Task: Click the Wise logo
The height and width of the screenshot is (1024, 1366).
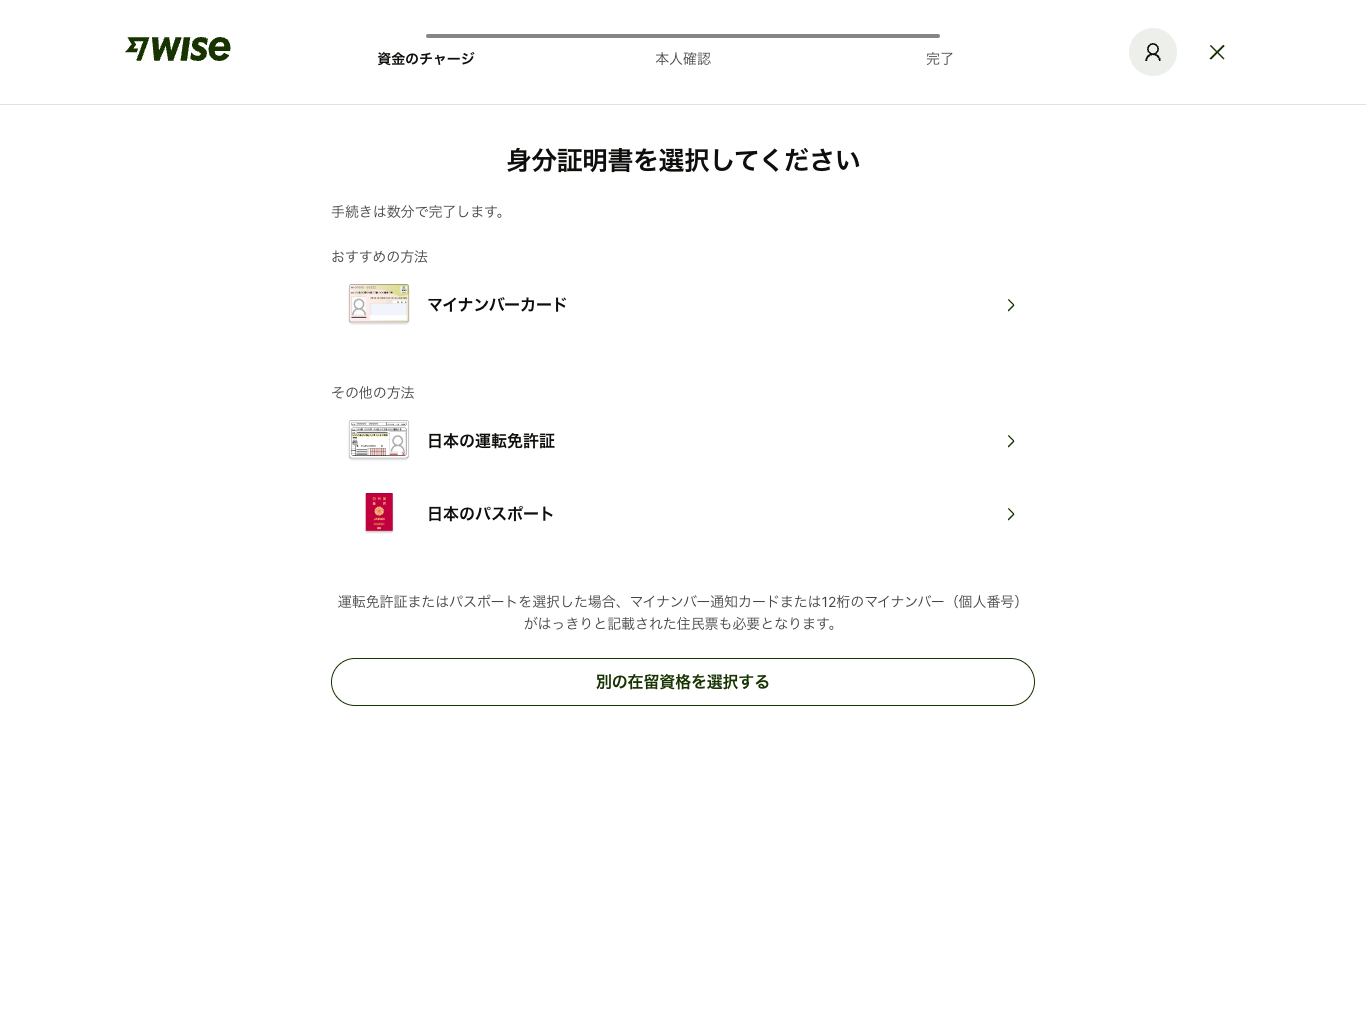Action: tap(178, 49)
